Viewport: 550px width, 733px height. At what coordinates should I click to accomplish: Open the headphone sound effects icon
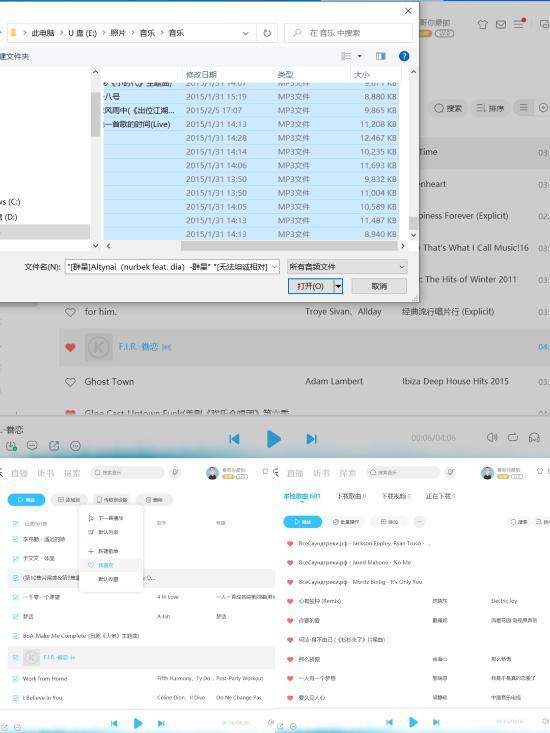point(534,438)
